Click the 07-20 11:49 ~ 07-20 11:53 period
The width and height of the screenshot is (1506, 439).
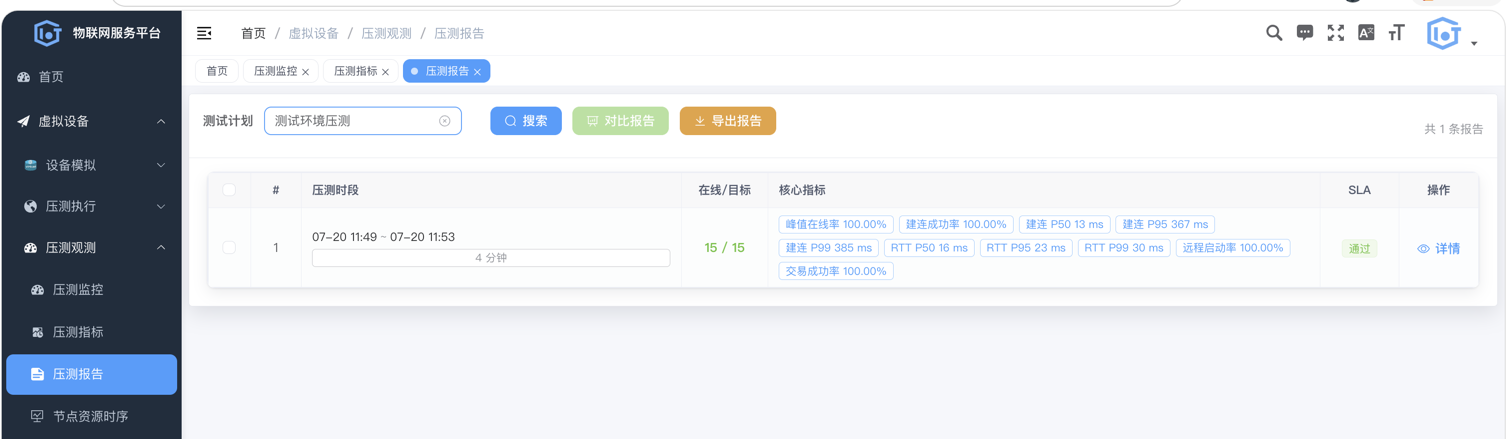click(x=383, y=237)
